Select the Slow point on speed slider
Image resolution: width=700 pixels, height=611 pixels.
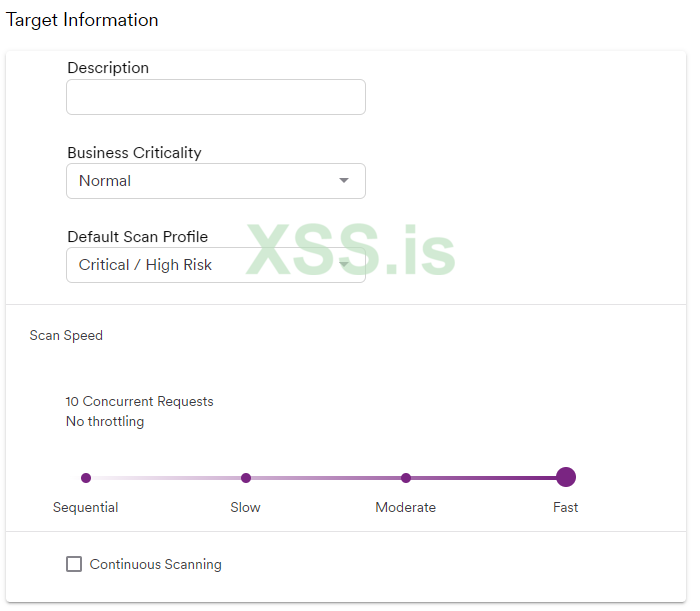click(246, 478)
